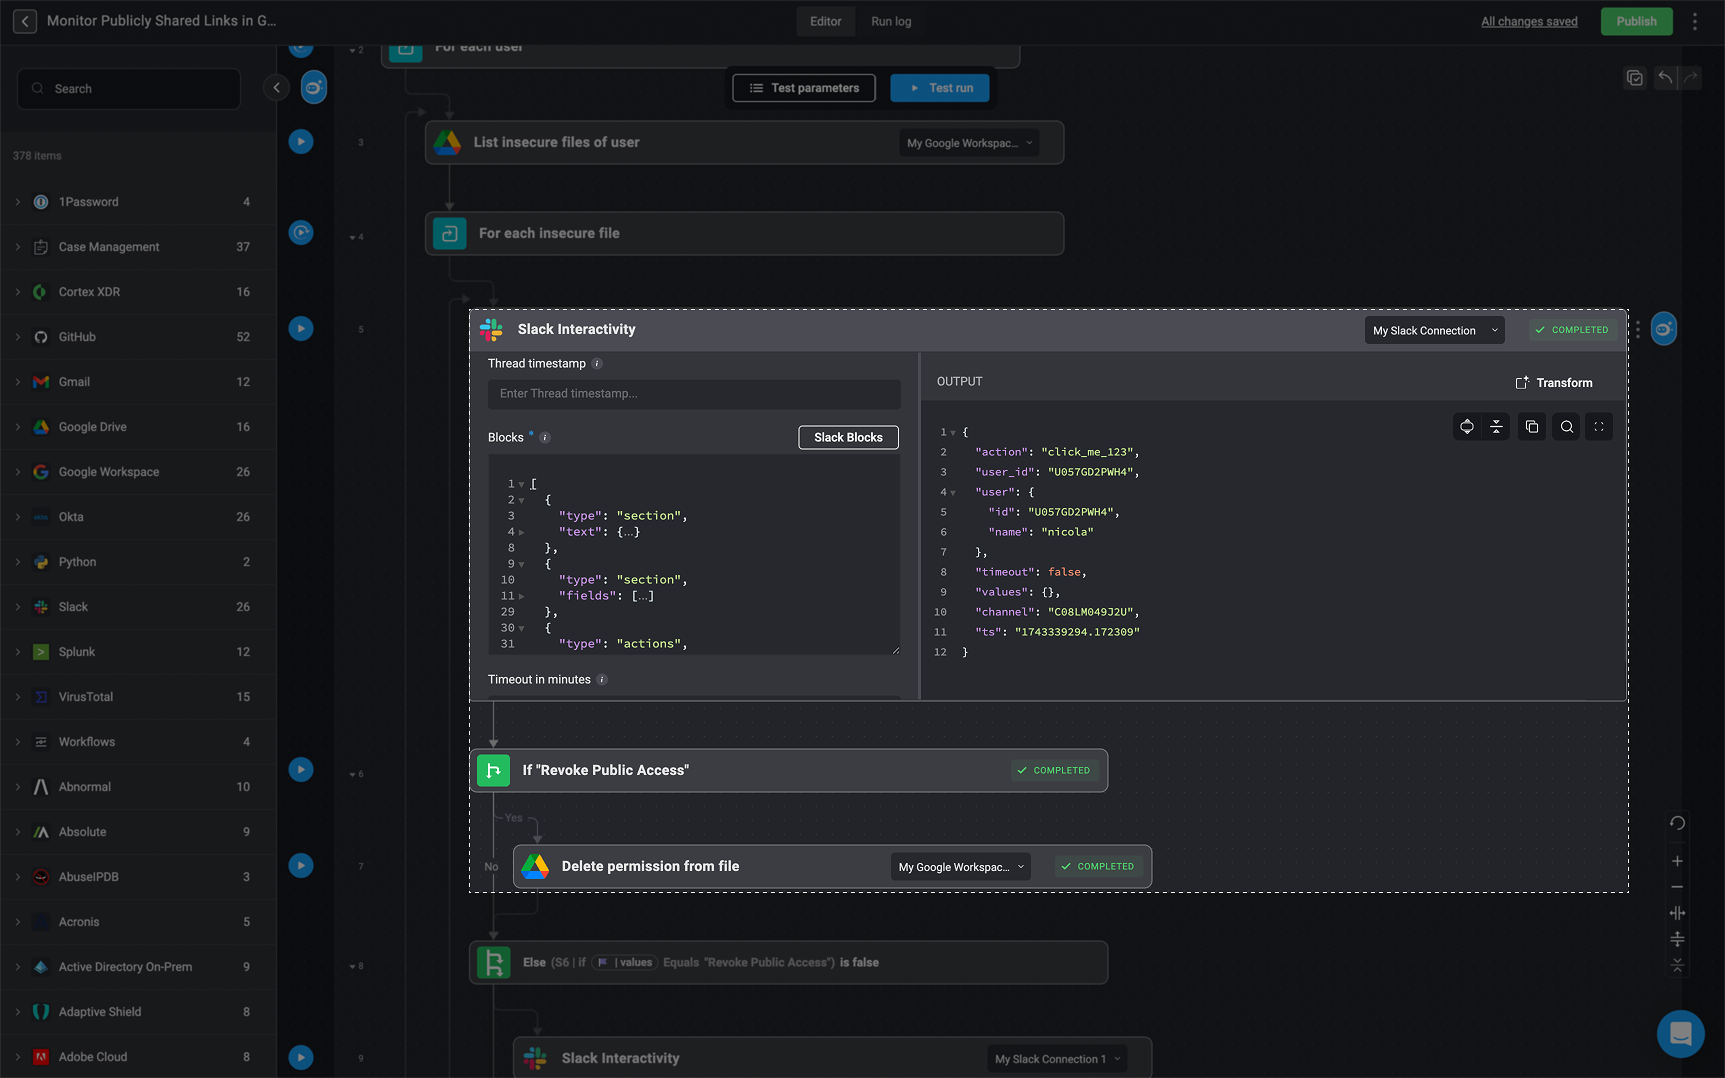Click the branch icon on If "Revoke Public Access"
This screenshot has height=1078, width=1725.
(493, 770)
